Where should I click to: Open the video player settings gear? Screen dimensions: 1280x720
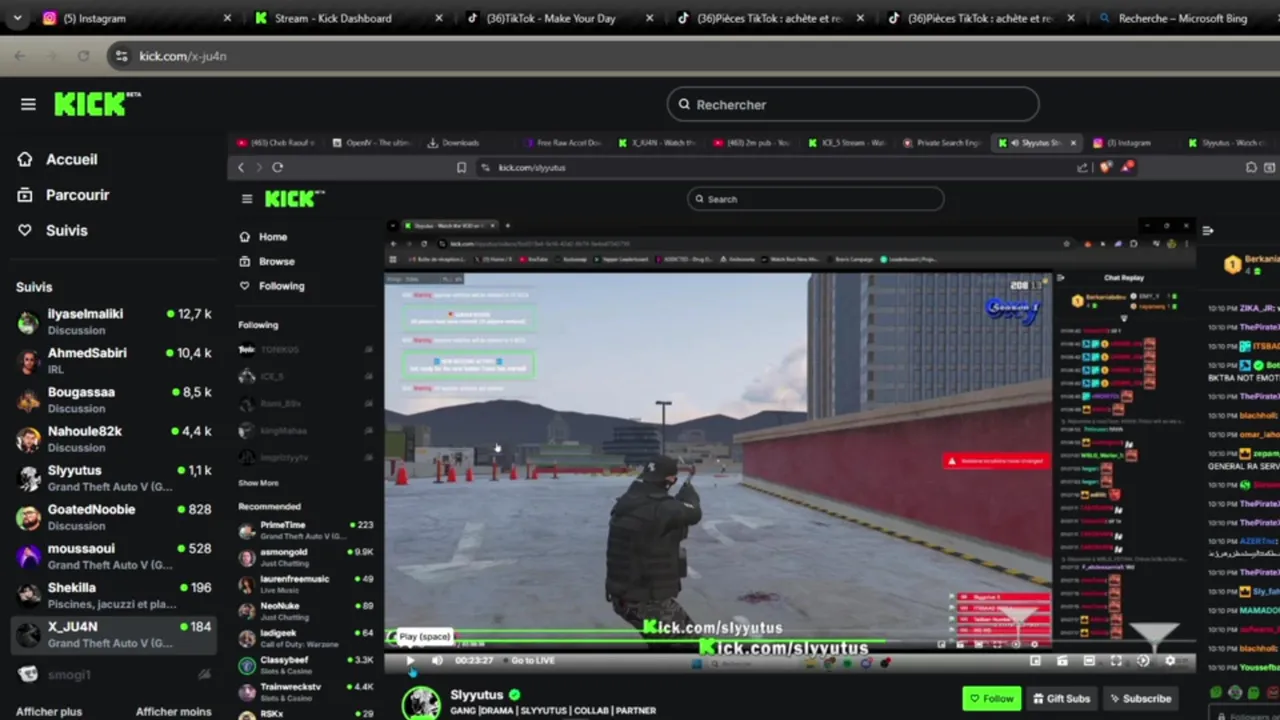pyautogui.click(x=1170, y=660)
